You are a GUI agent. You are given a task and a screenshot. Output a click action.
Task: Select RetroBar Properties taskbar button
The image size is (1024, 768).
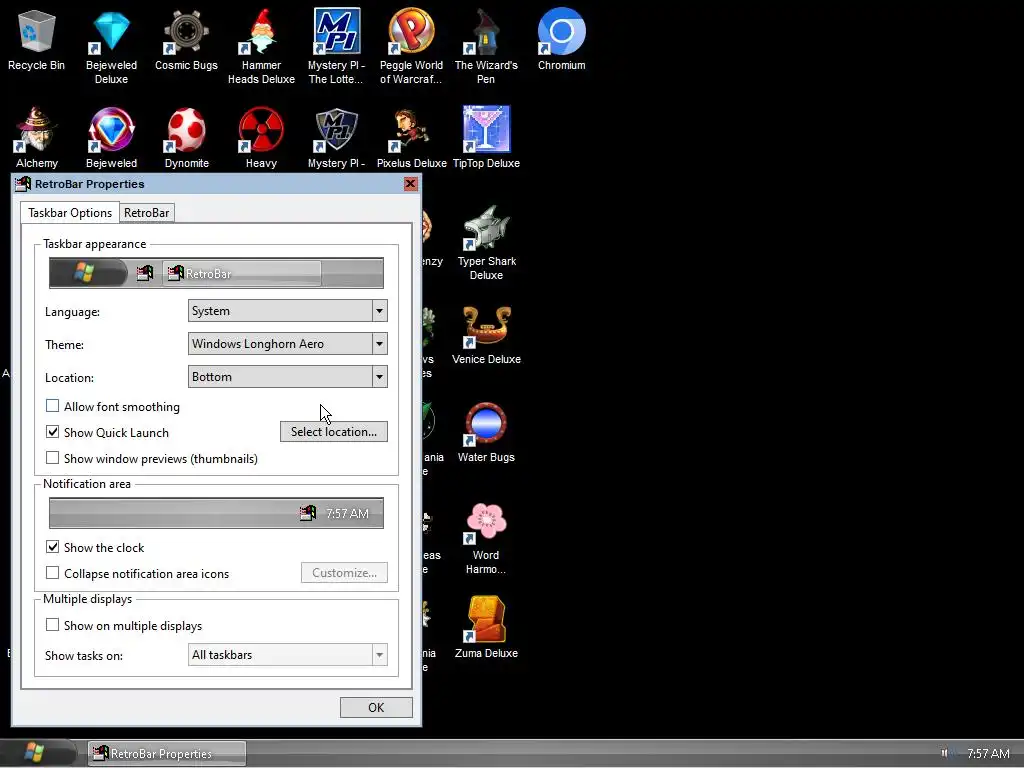[x=167, y=754]
